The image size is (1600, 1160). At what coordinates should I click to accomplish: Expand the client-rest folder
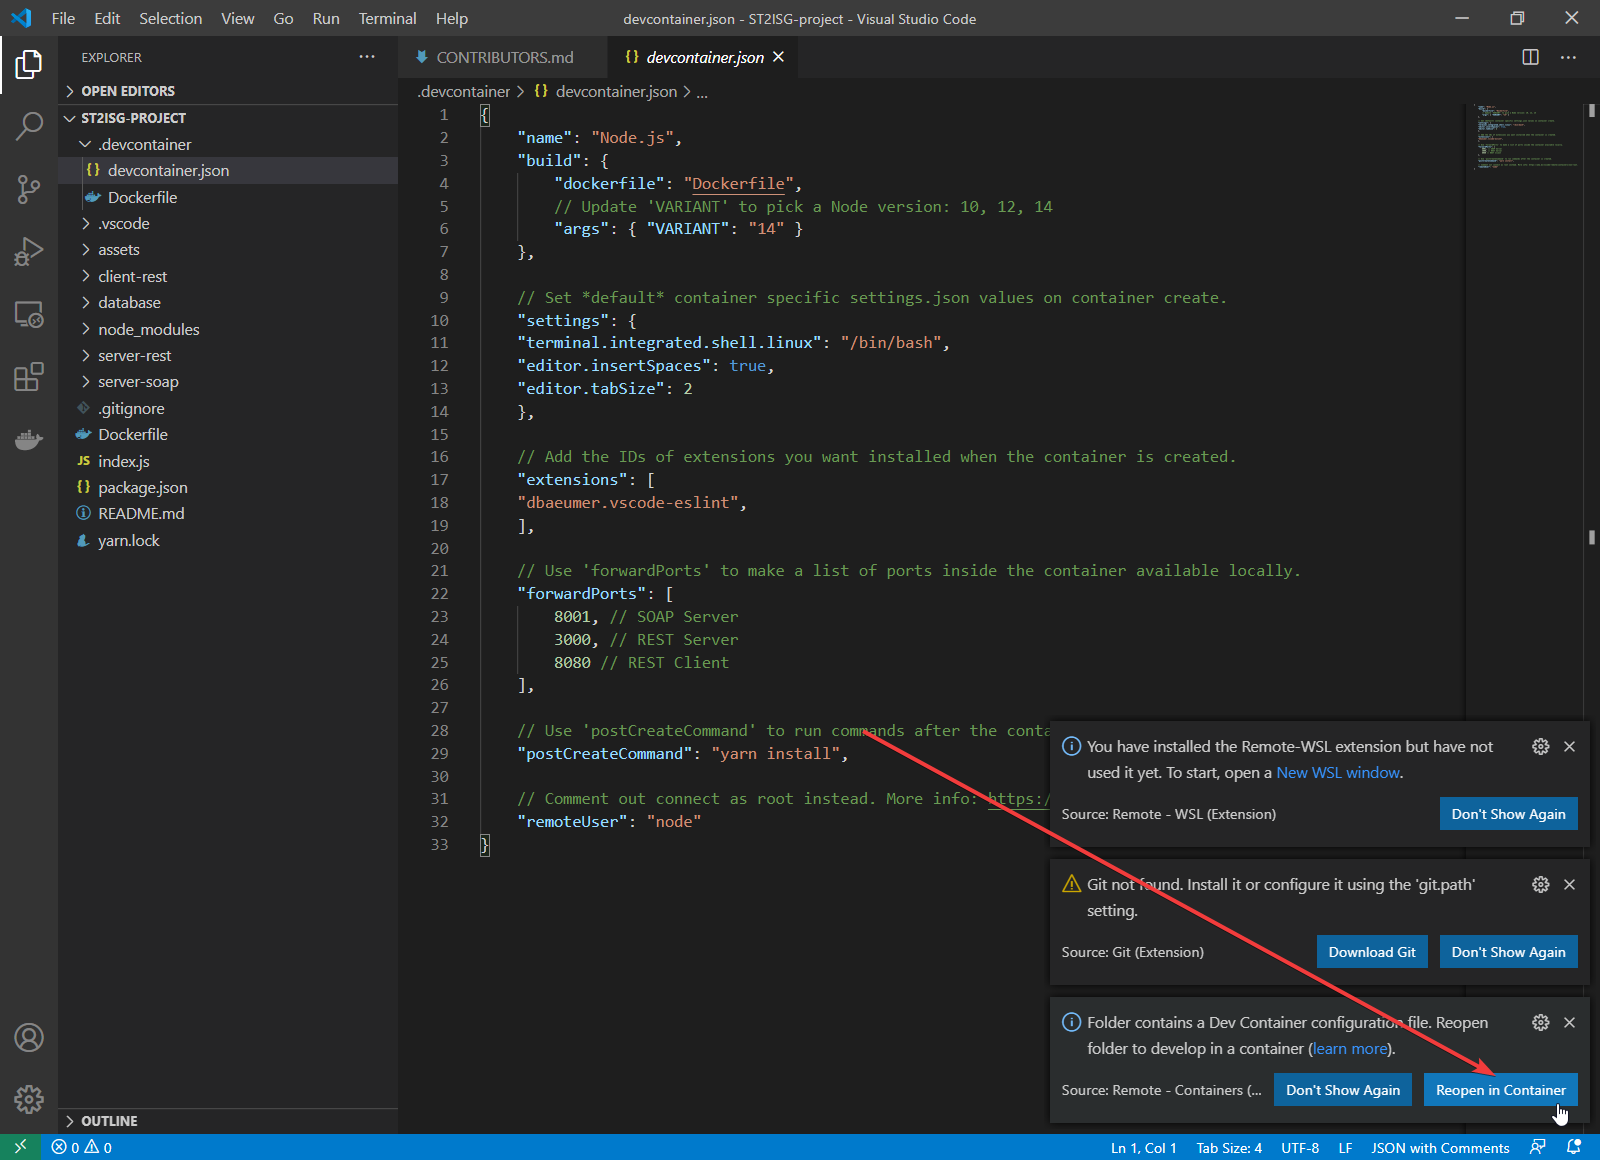(x=228, y=277)
